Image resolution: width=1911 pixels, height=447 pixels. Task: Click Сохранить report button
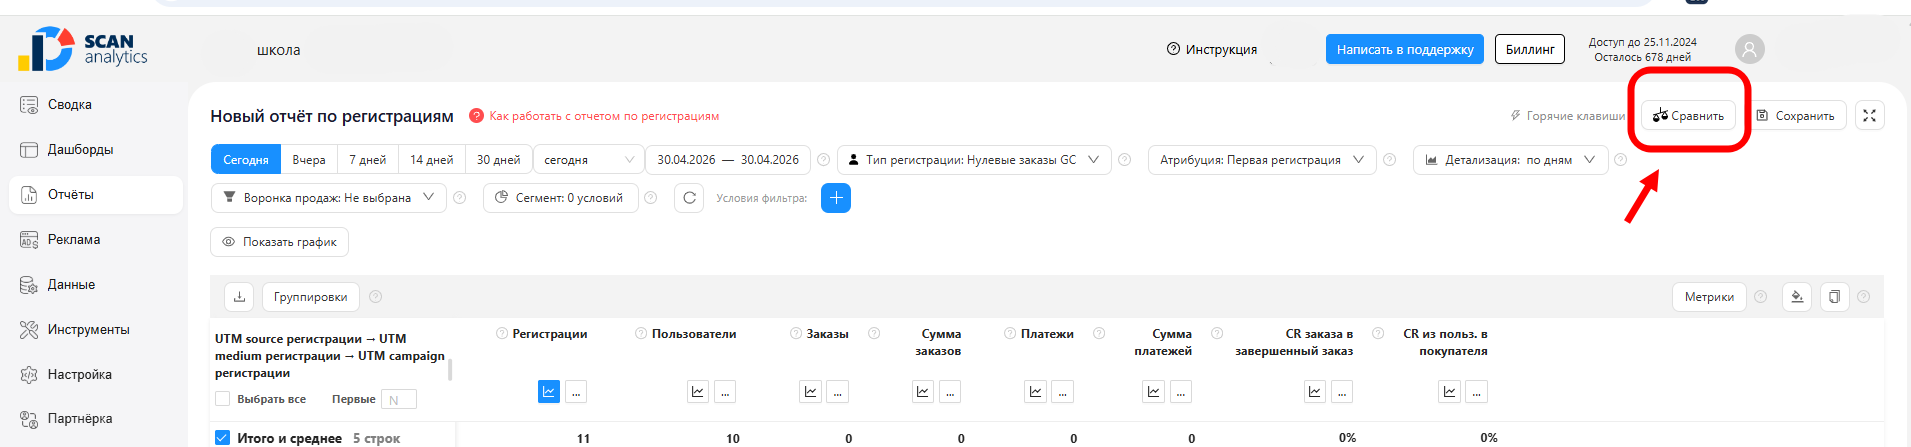1796,116
